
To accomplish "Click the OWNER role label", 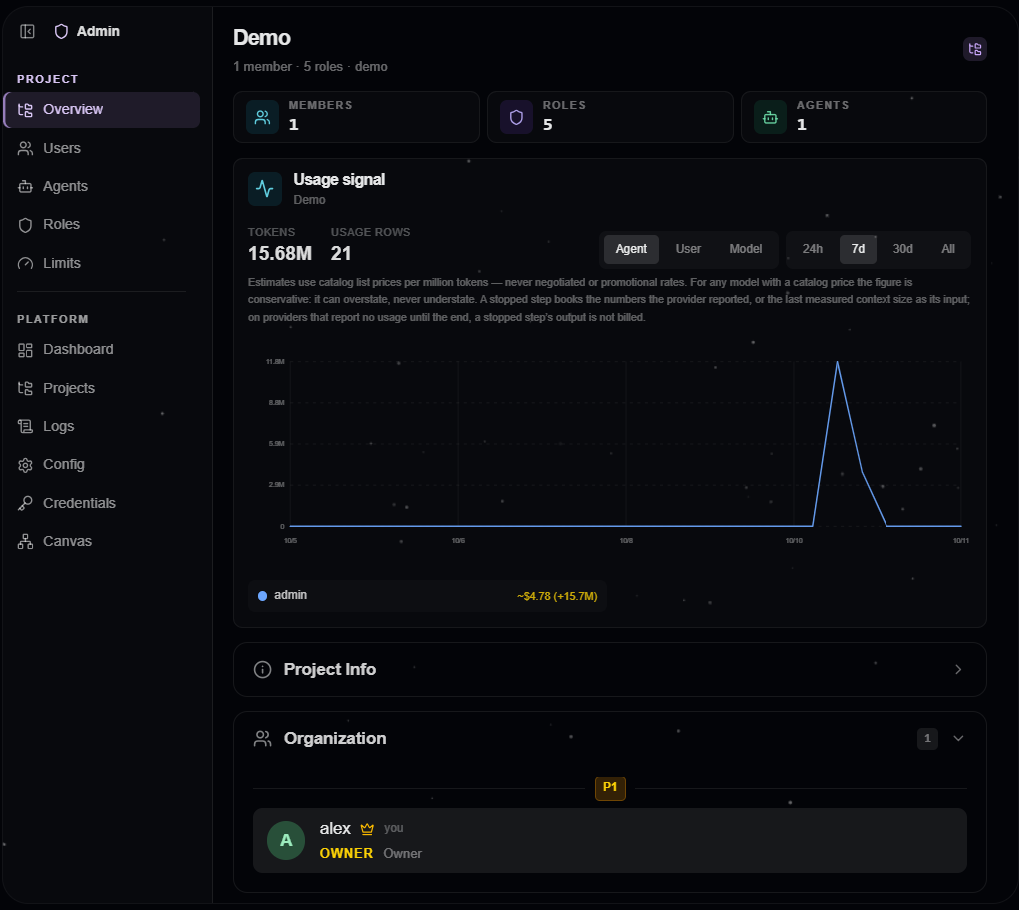I will (x=346, y=853).
